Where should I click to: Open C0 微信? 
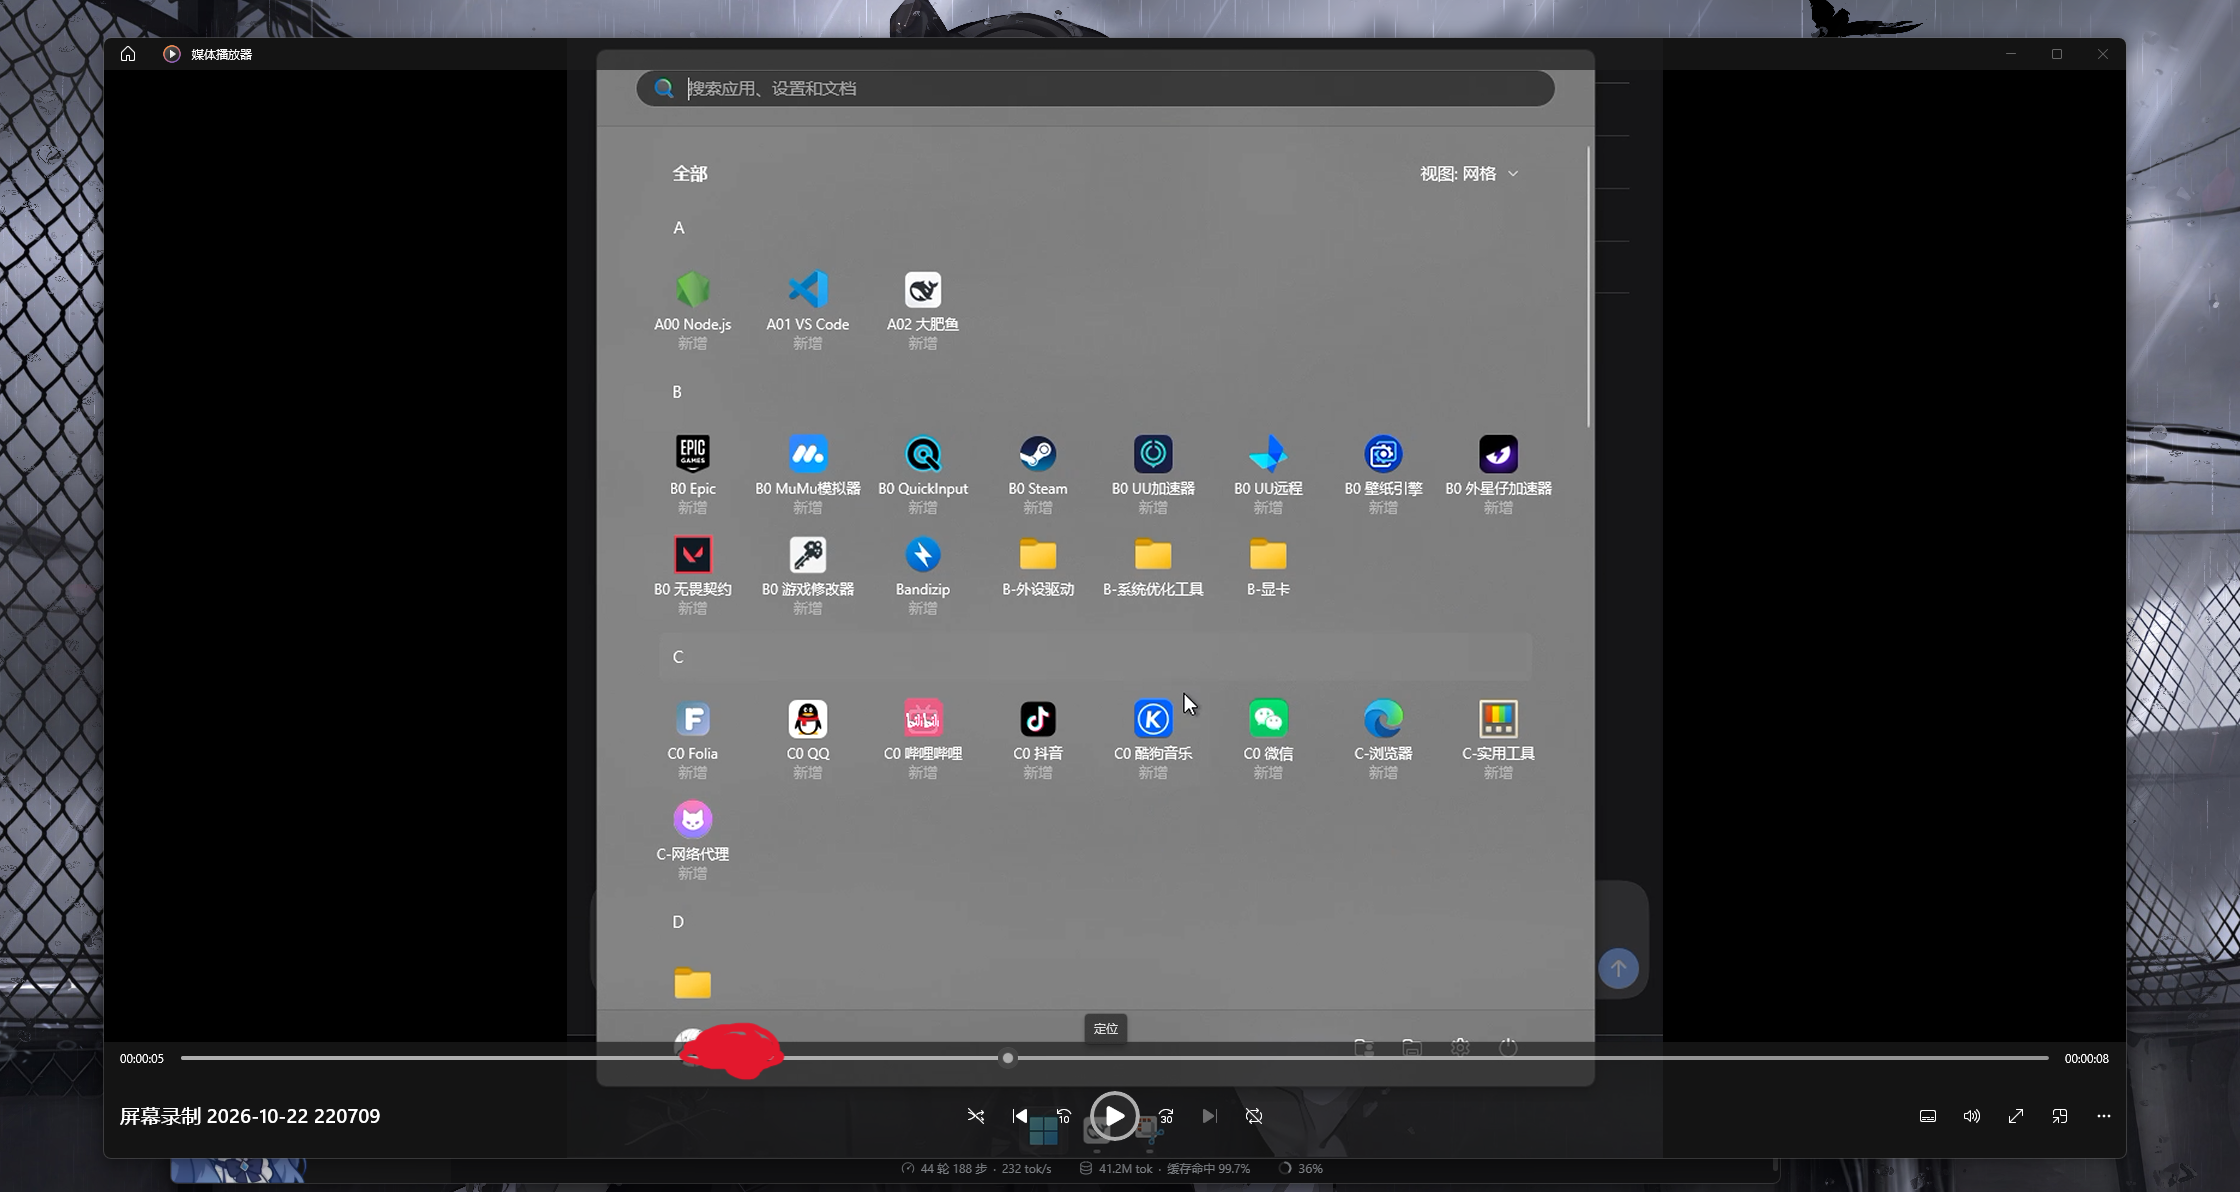(1268, 719)
